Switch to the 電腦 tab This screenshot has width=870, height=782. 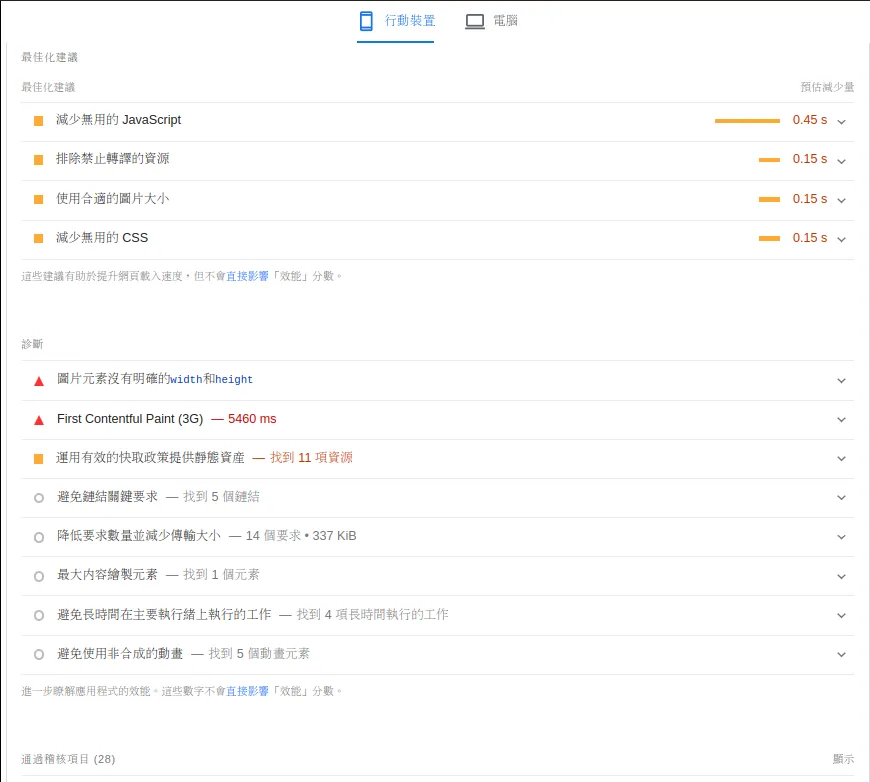pos(505,21)
